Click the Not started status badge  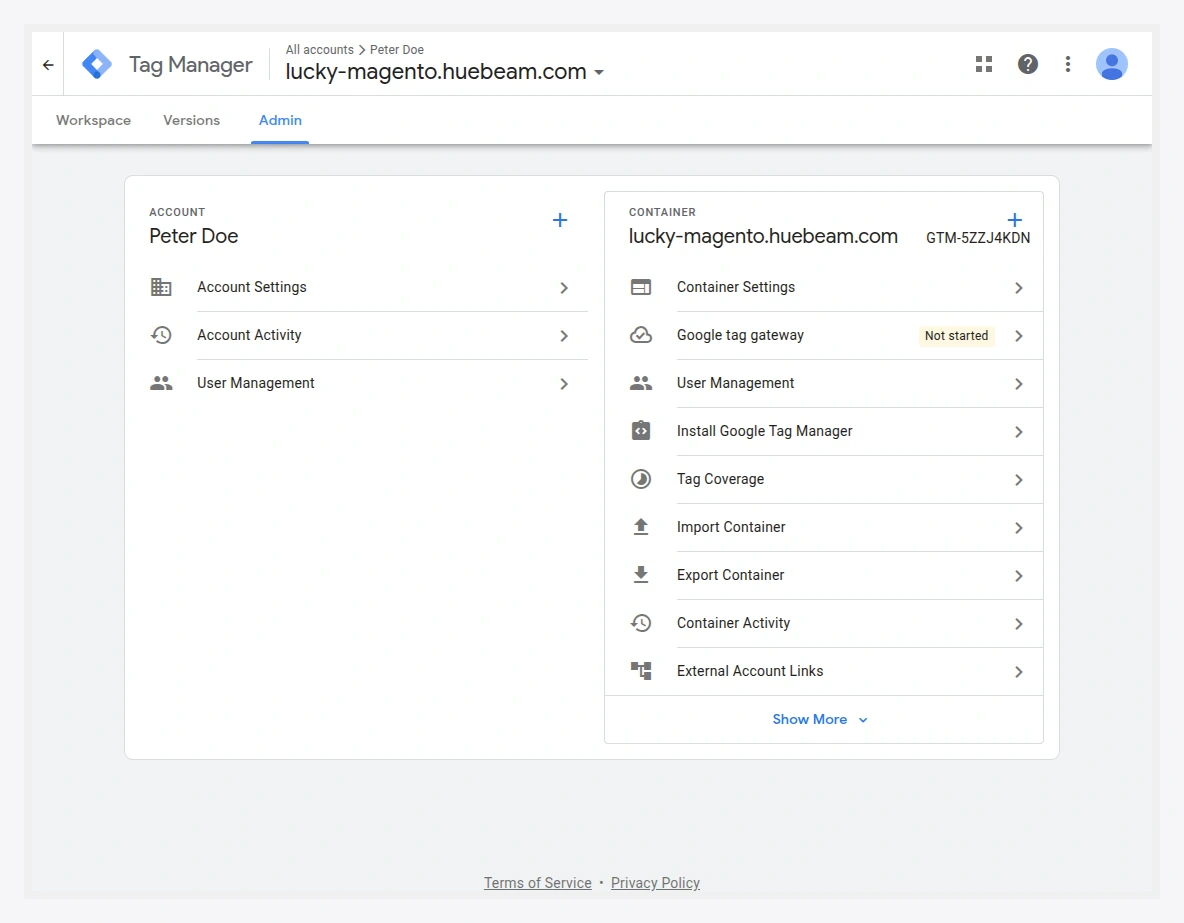(956, 335)
